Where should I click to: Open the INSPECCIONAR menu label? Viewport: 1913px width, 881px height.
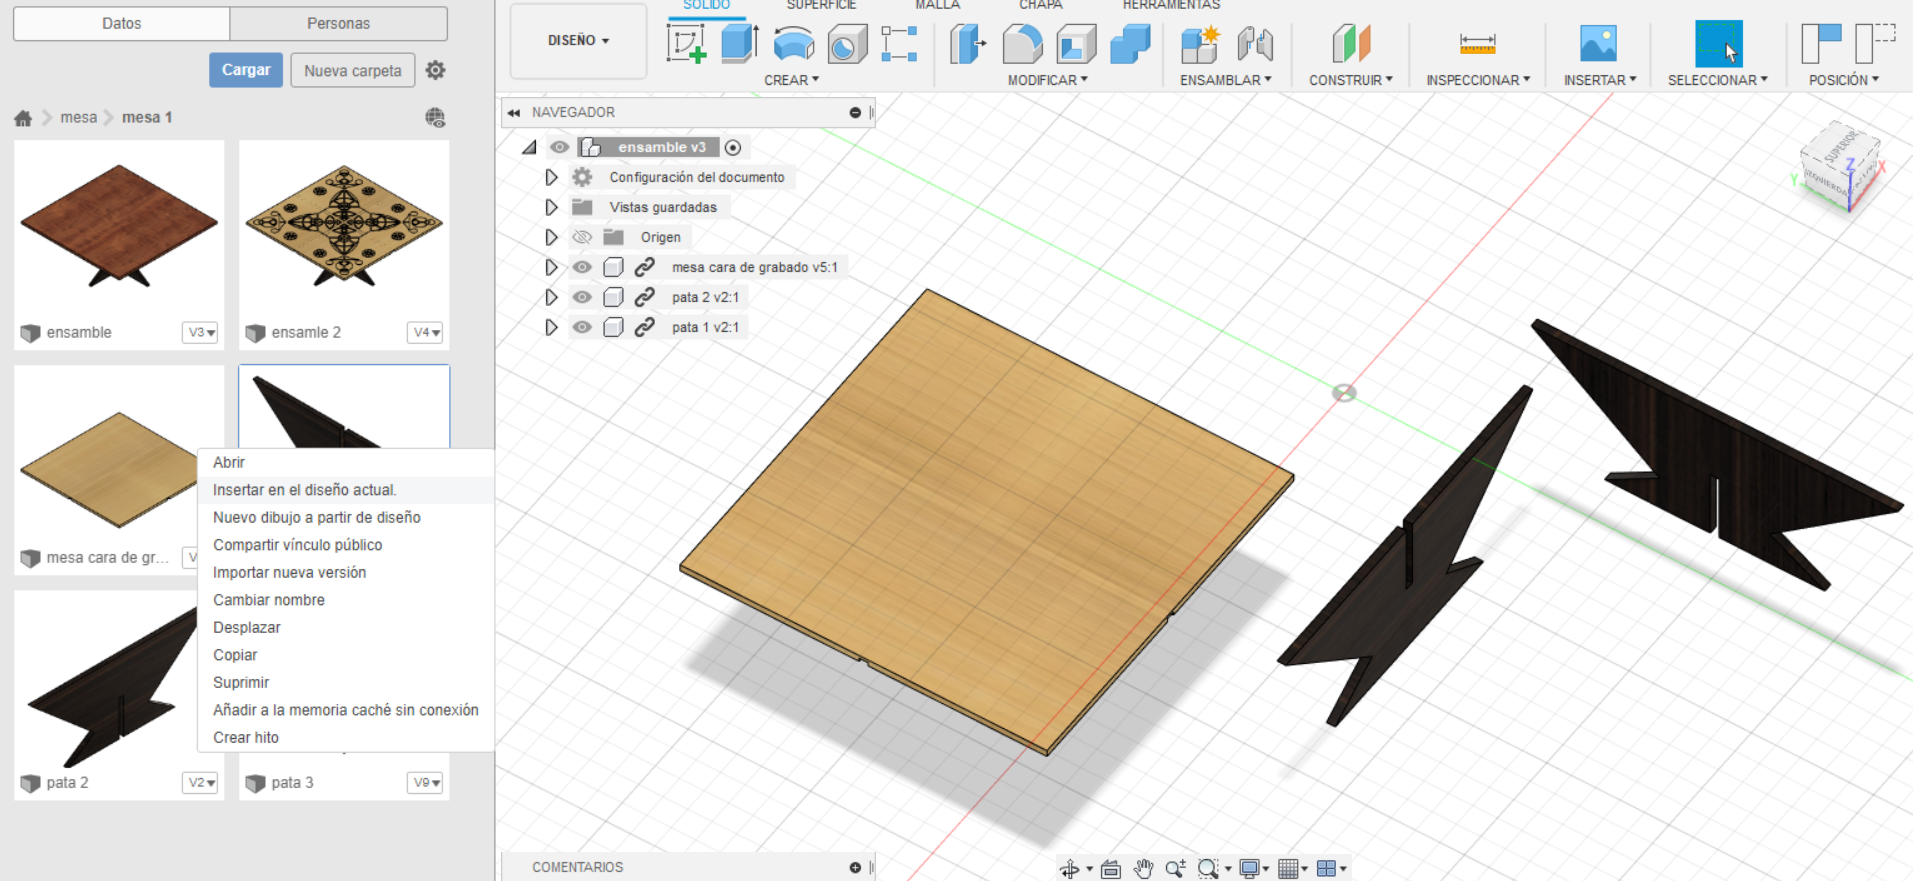1478,80
